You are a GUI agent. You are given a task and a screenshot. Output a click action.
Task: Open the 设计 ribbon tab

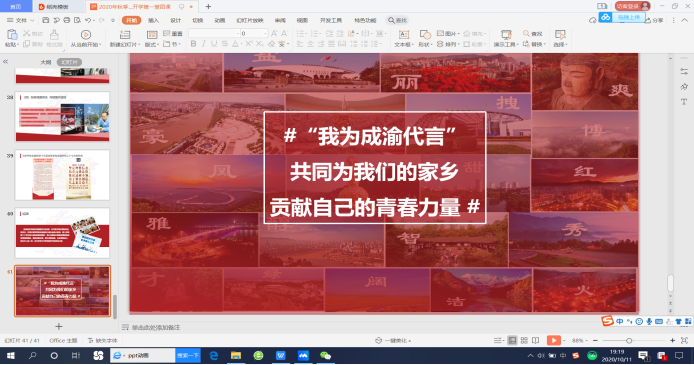pos(176,20)
